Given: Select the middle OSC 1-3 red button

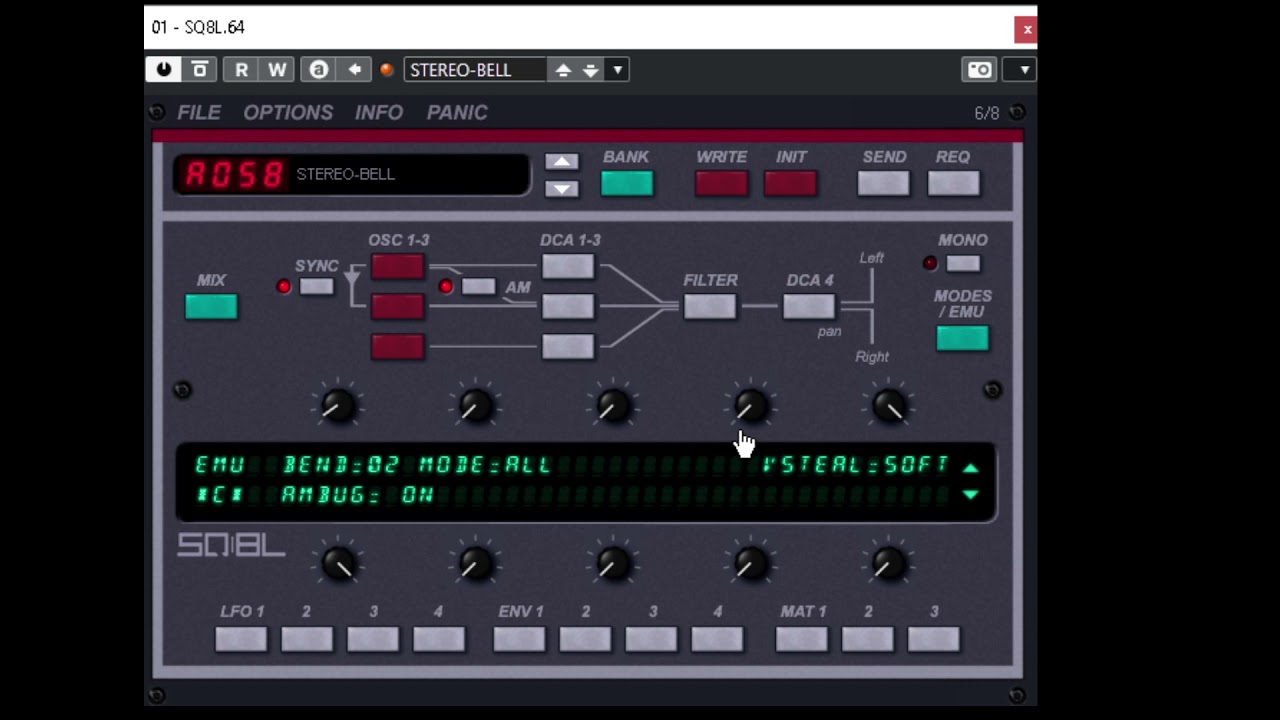Looking at the screenshot, I should coord(397,307).
